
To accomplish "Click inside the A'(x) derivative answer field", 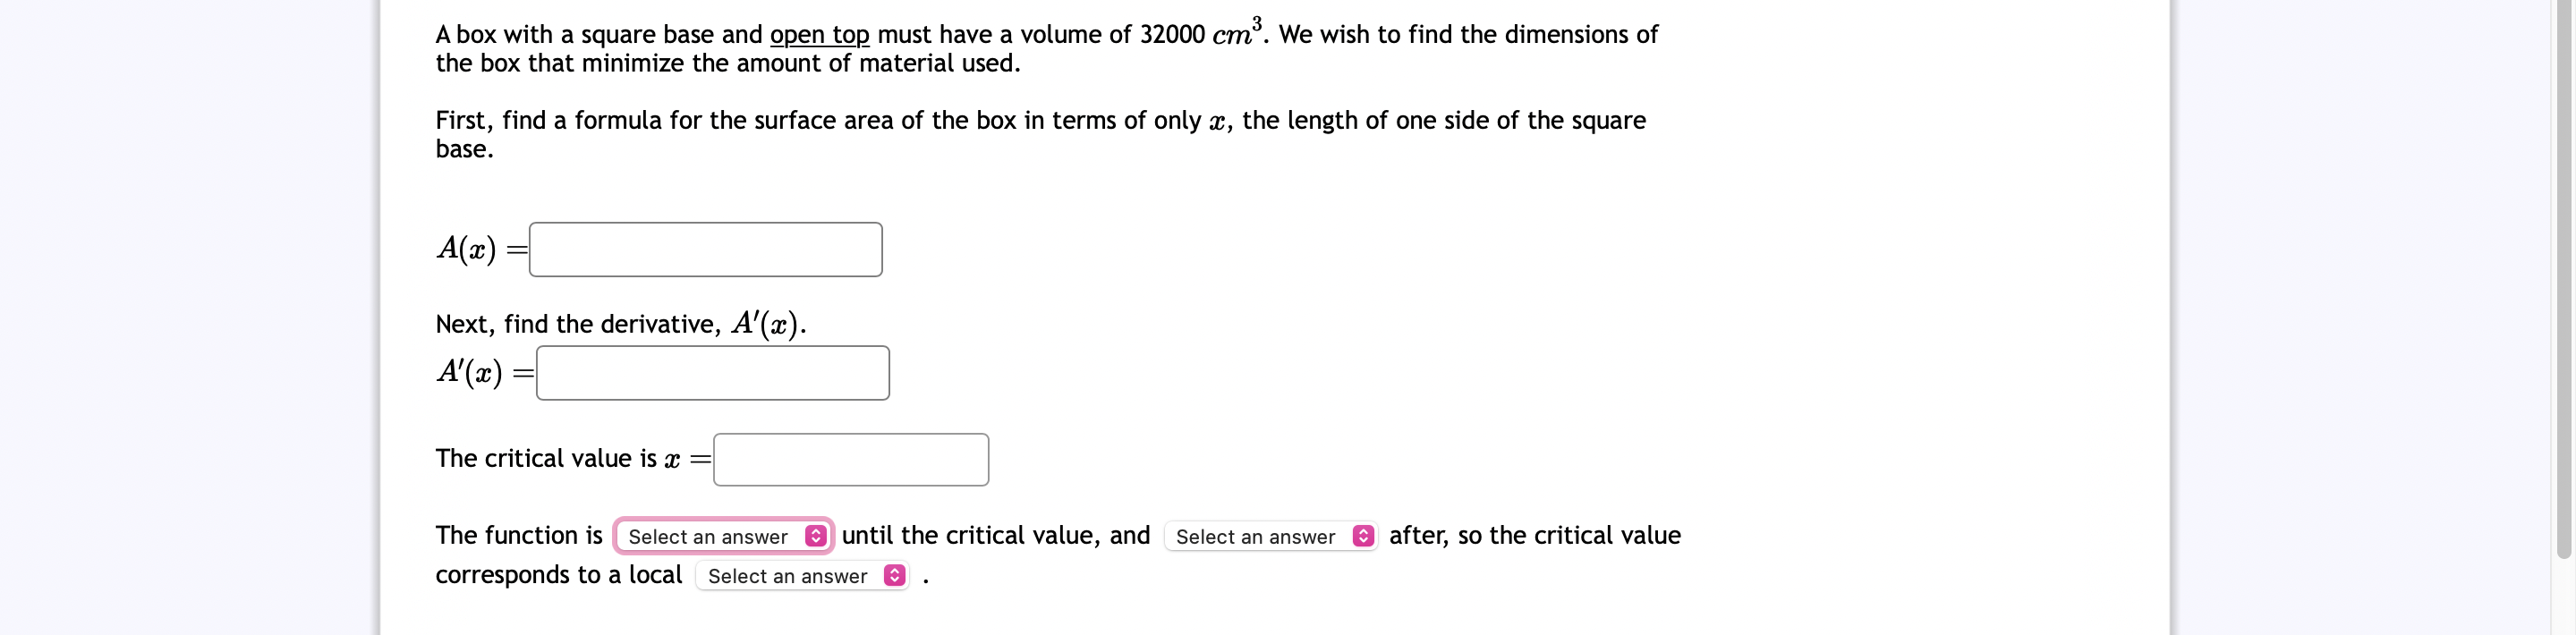I will pos(712,372).
